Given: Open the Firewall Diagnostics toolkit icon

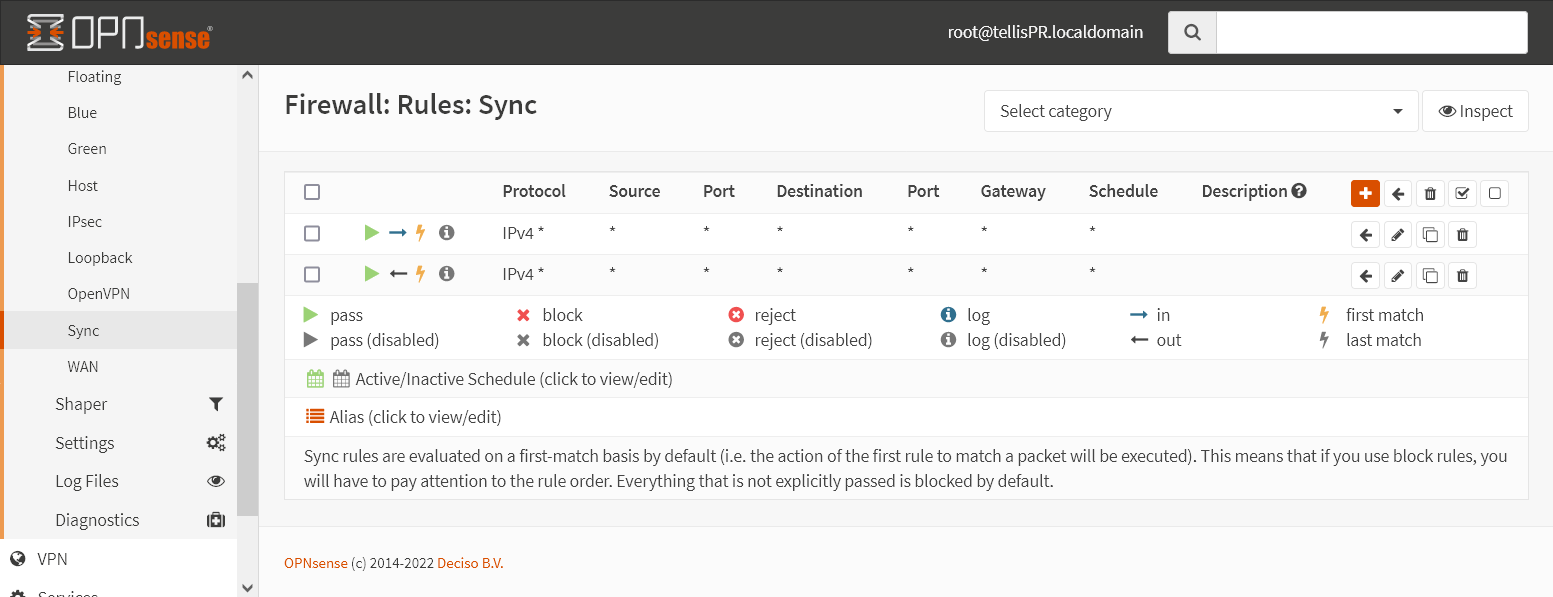Looking at the screenshot, I should click(216, 519).
